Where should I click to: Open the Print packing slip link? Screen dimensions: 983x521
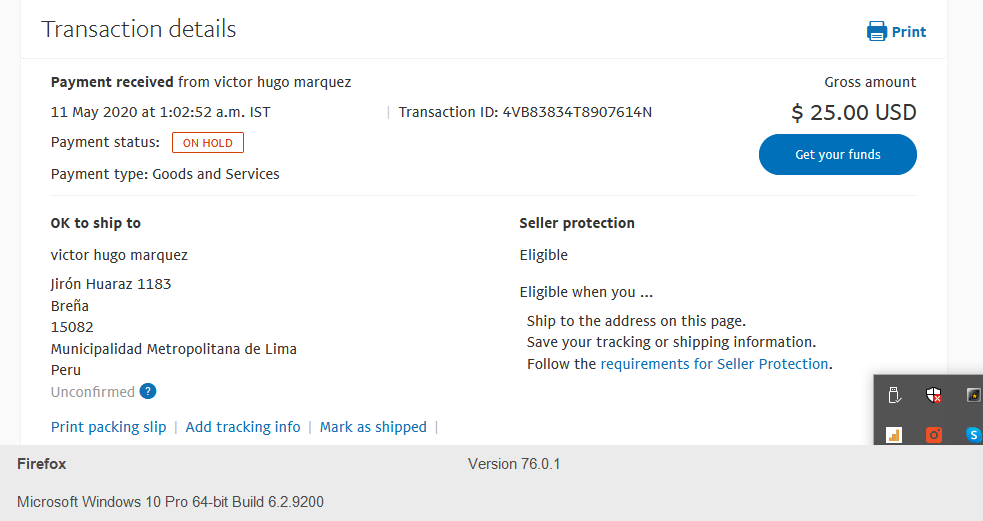[108, 427]
